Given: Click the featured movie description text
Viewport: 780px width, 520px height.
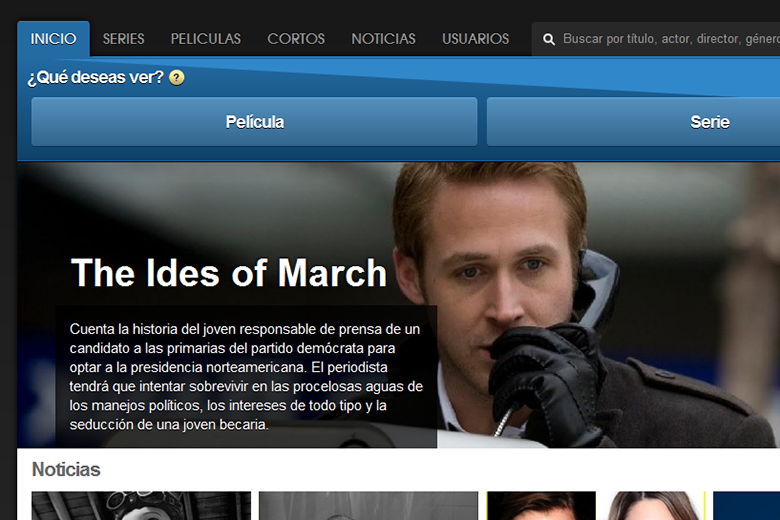Looking at the screenshot, I should coord(246,377).
